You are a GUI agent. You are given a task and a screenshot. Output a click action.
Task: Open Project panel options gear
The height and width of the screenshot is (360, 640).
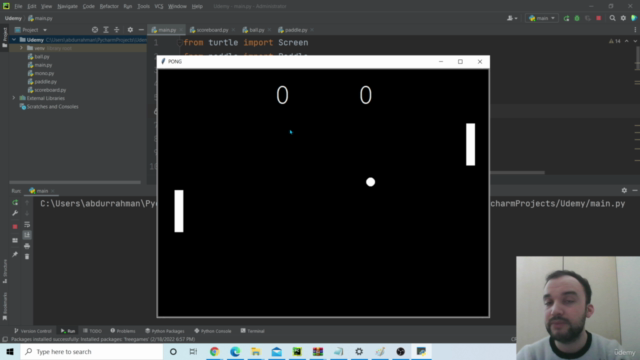coord(130,30)
